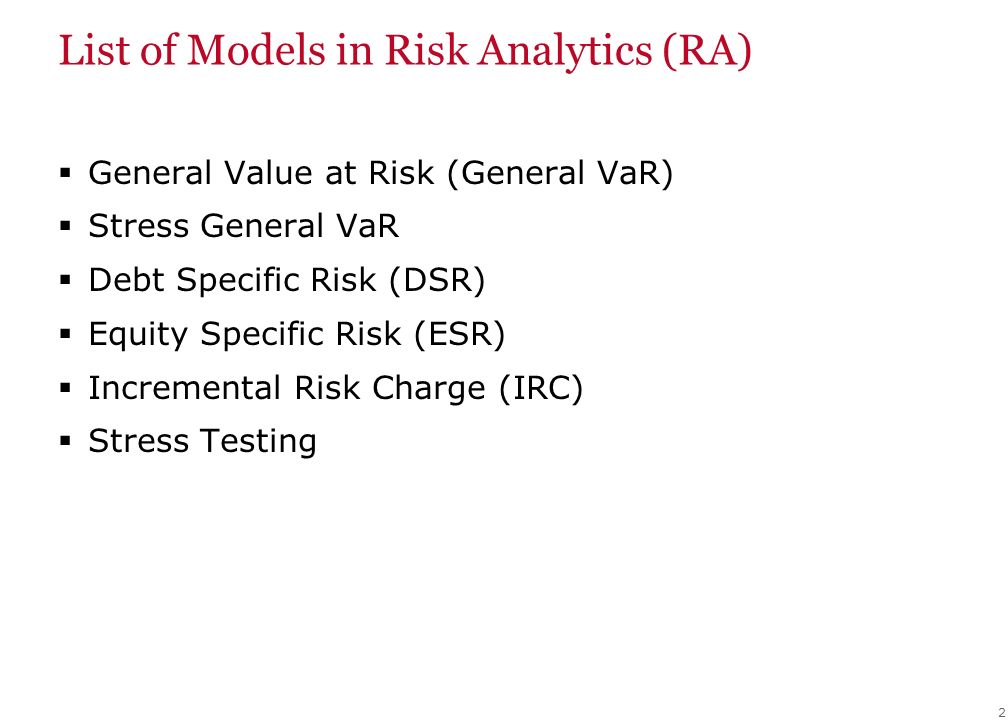Viewport: 1008px width, 720px height.
Task: Select the '(DSR)' abbreviation
Action: 436,280
